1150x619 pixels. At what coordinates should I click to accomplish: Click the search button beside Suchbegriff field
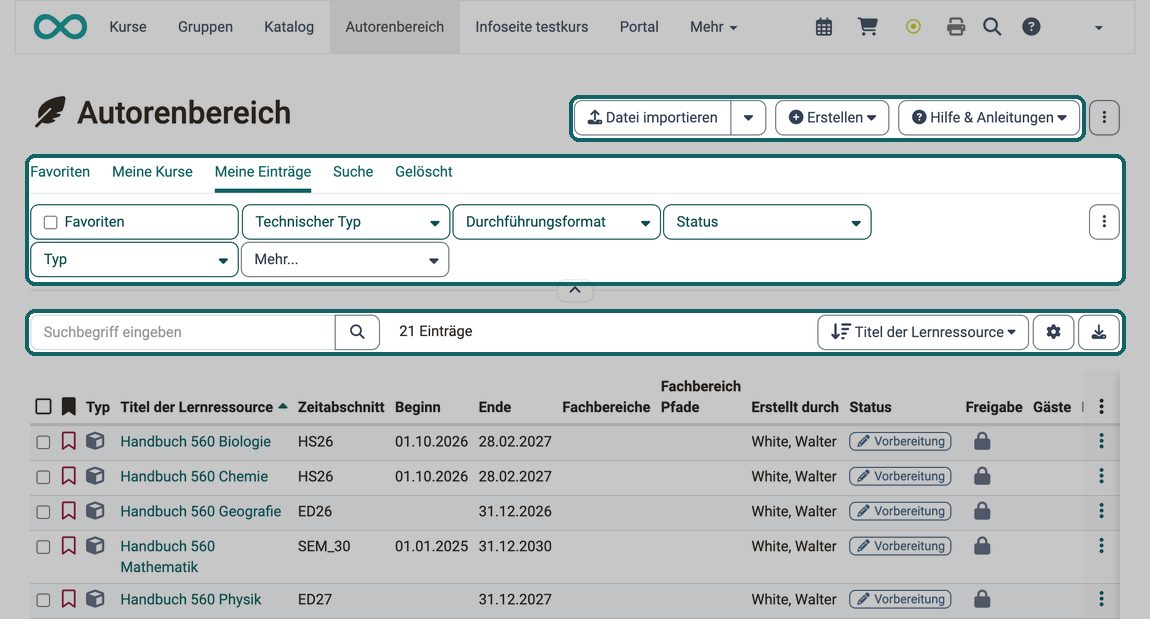[357, 332]
